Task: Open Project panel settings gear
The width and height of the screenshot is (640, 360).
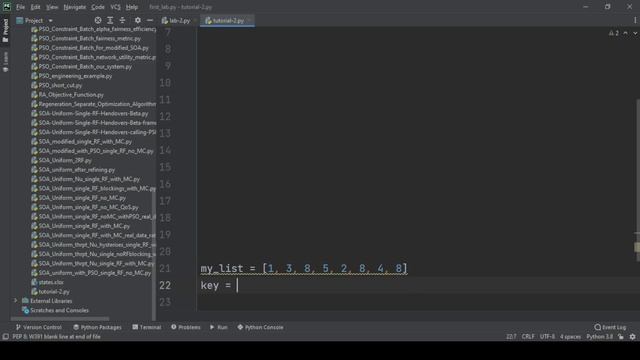Action: coord(138,20)
